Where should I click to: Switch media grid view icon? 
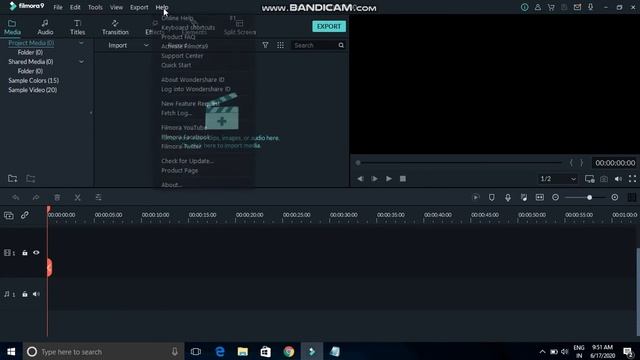(x=280, y=45)
